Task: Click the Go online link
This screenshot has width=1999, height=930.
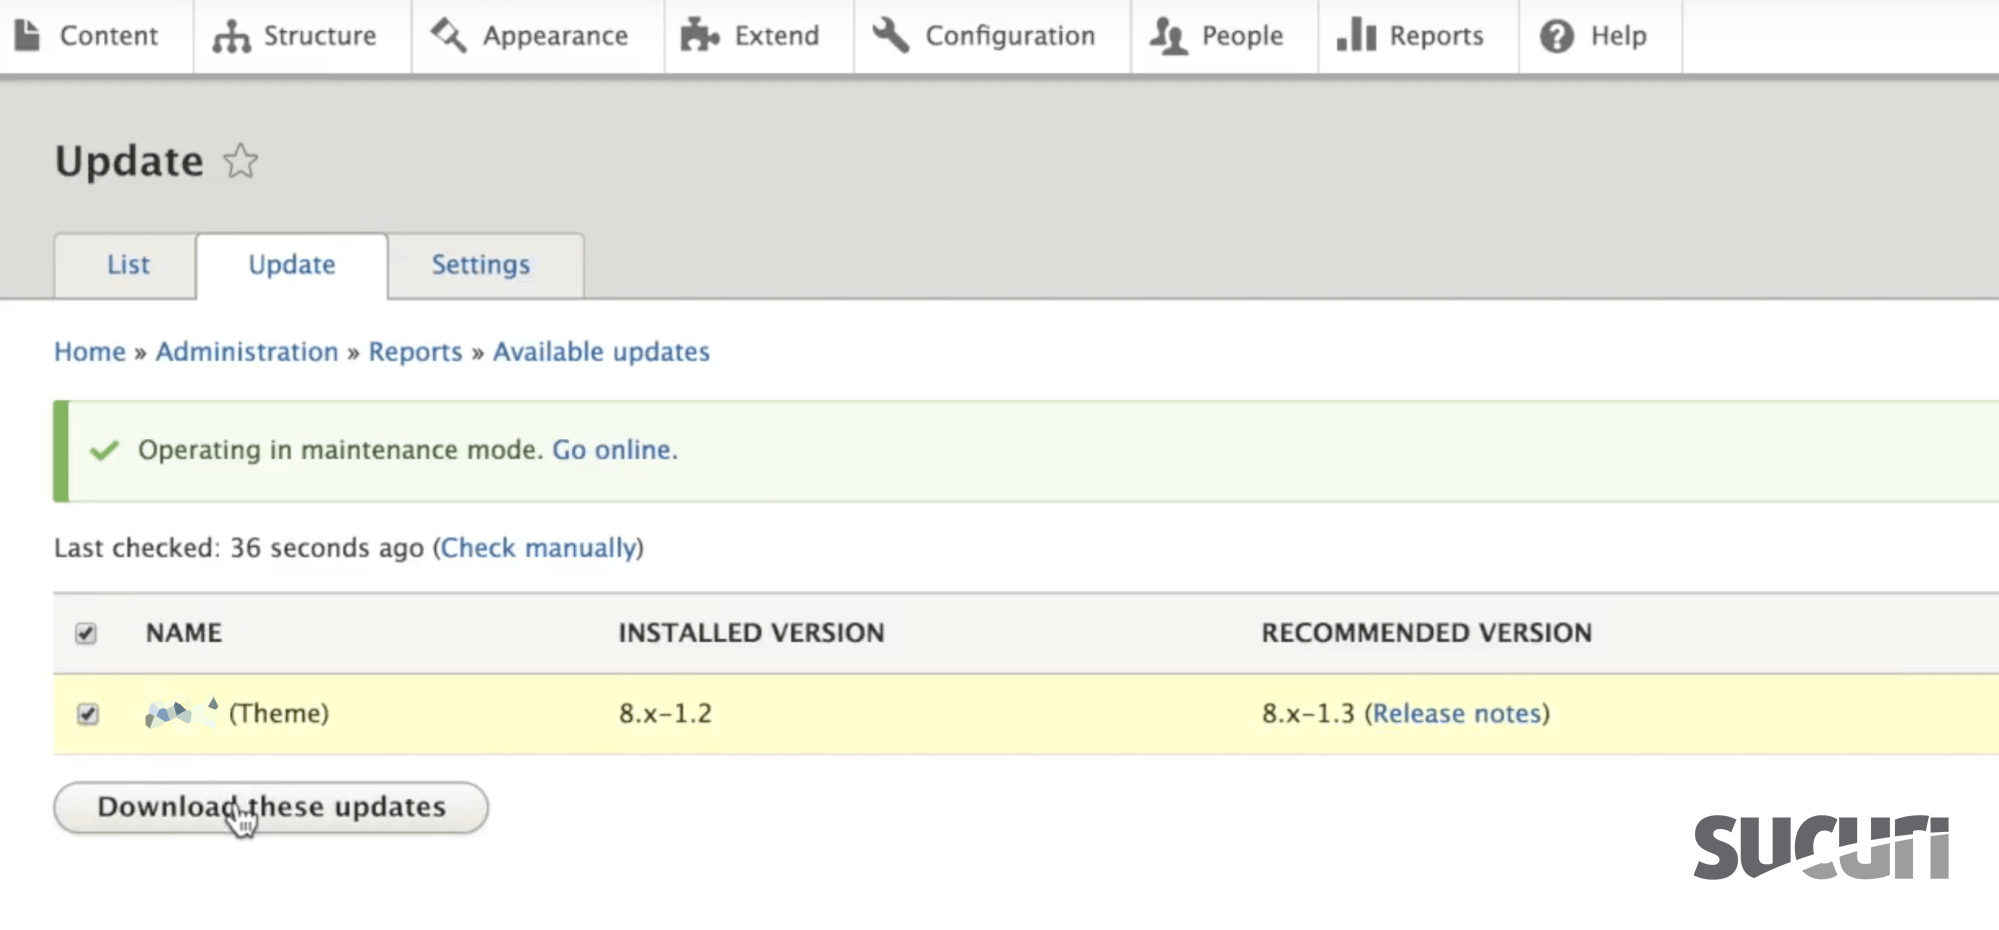Action: click(614, 450)
